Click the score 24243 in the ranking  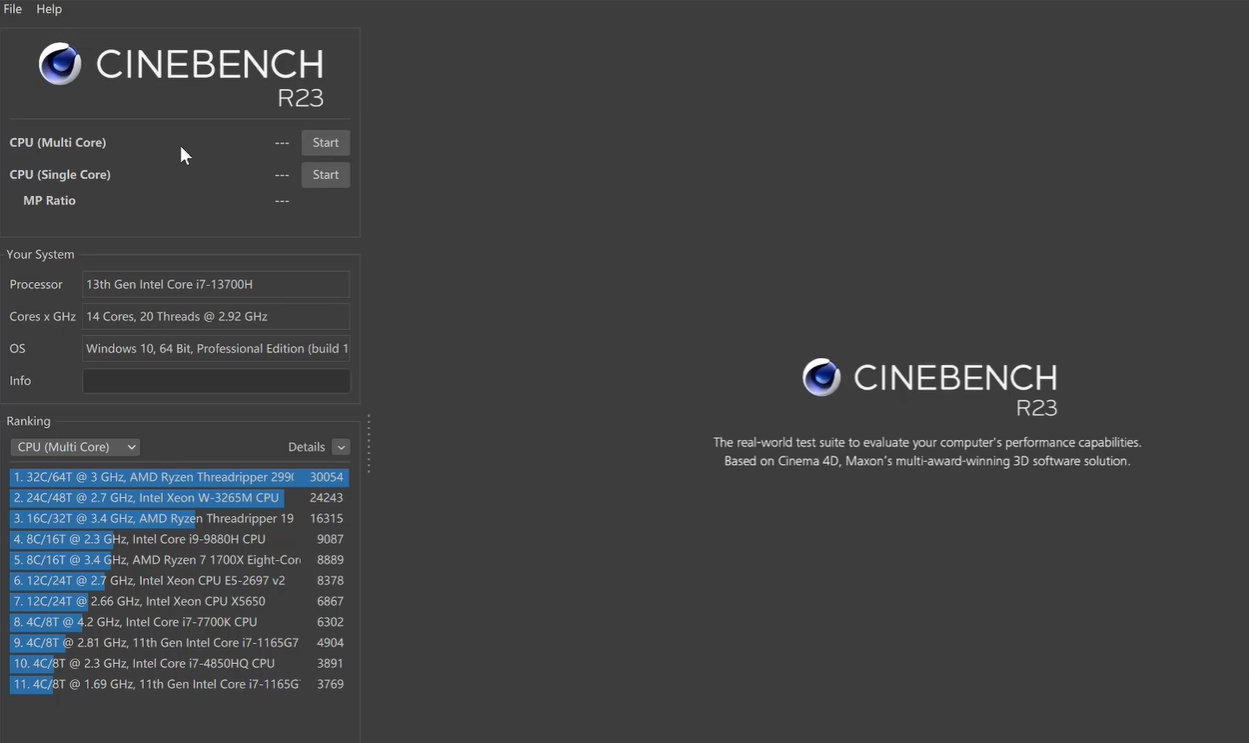pos(327,498)
